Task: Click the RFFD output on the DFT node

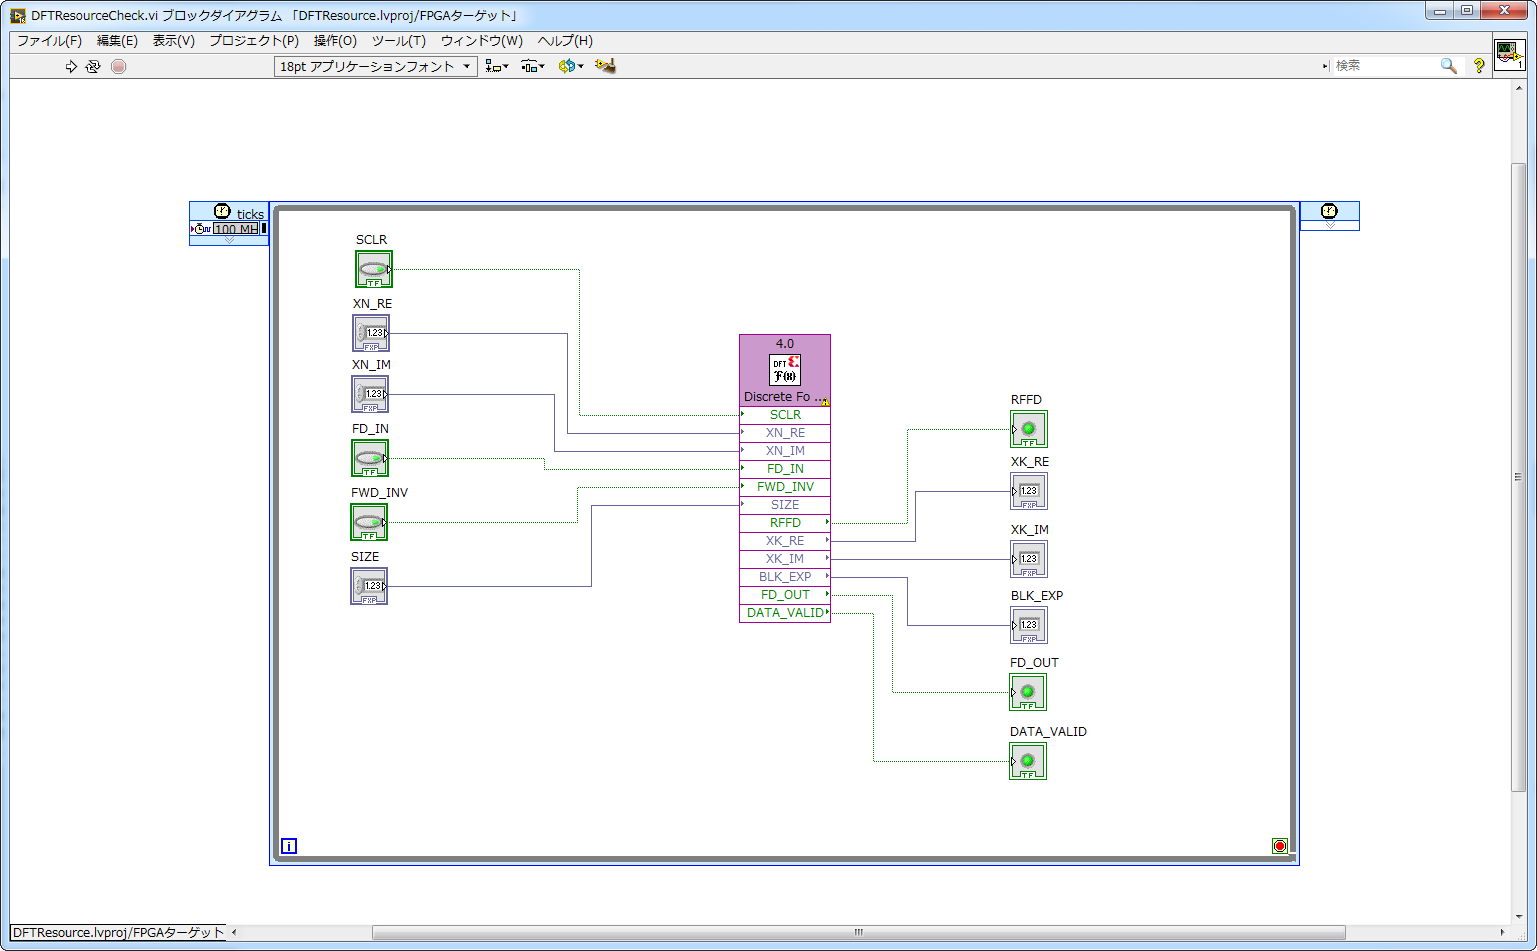Action: pos(785,523)
